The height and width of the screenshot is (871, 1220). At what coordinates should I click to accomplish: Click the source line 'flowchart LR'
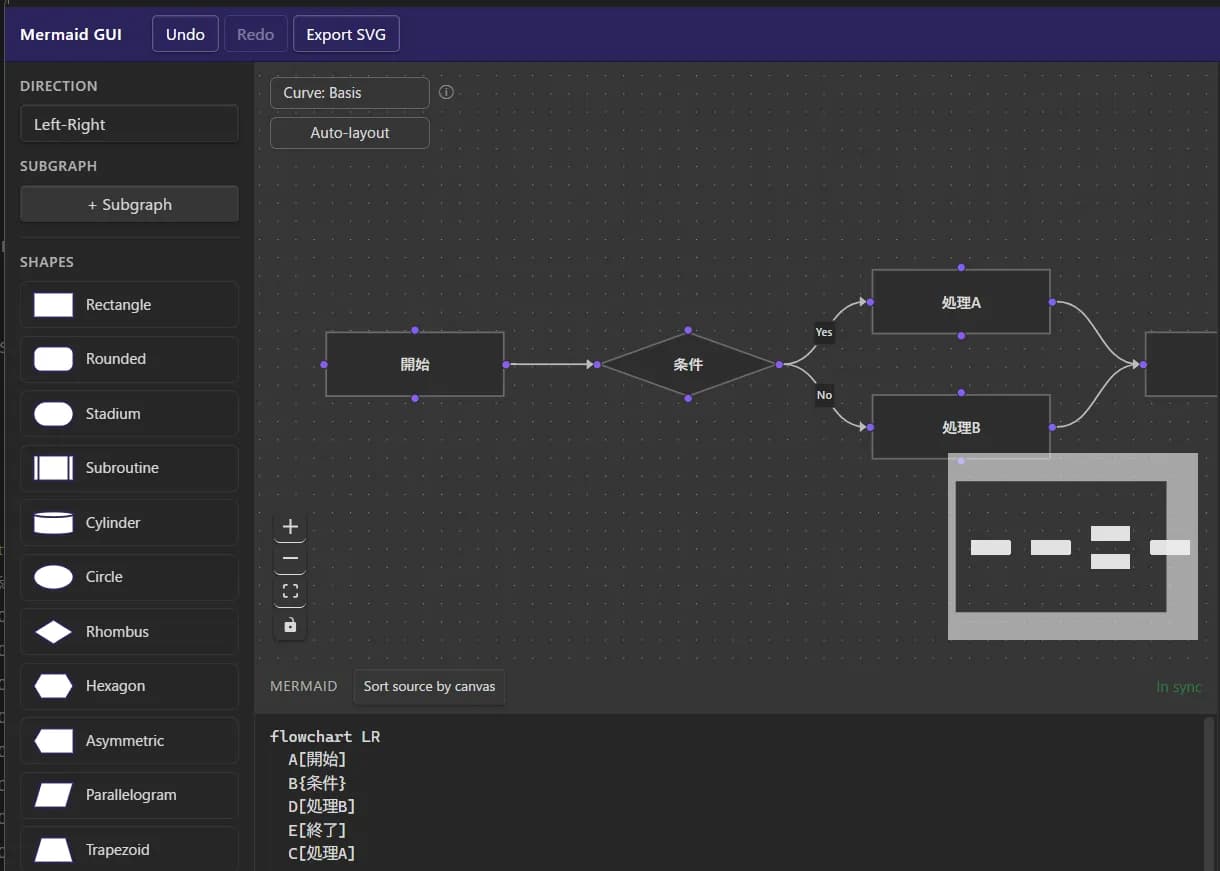coord(325,736)
